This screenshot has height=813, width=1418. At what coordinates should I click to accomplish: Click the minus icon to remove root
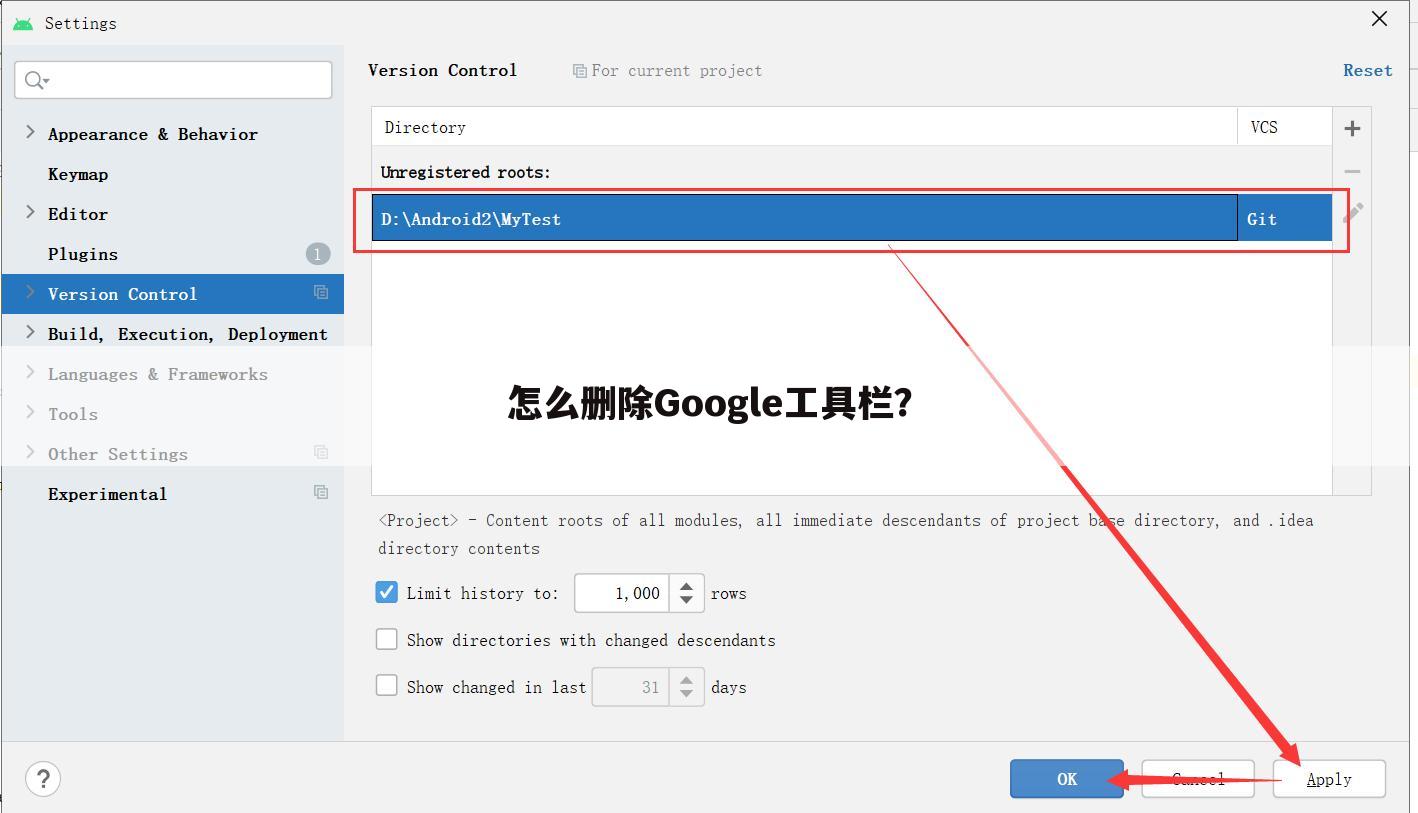coord(1352,171)
